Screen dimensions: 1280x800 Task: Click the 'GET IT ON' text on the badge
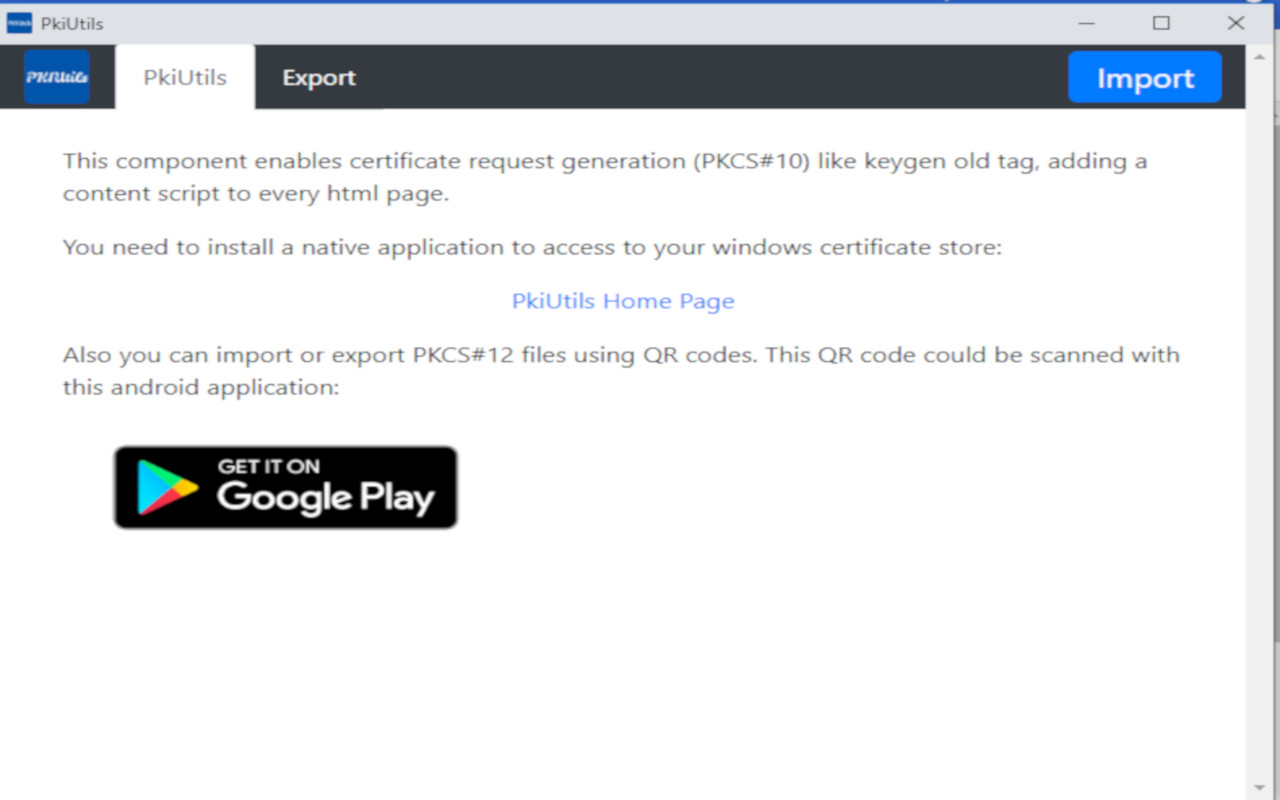click(x=268, y=466)
